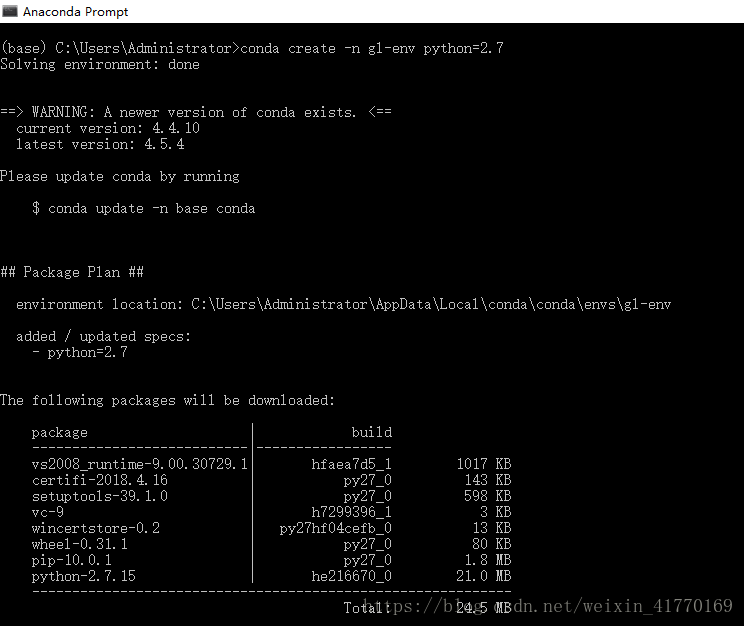This screenshot has height=626, width=744.
Task: Click the 'Anaconda Prompt' title text
Action: pos(75,12)
